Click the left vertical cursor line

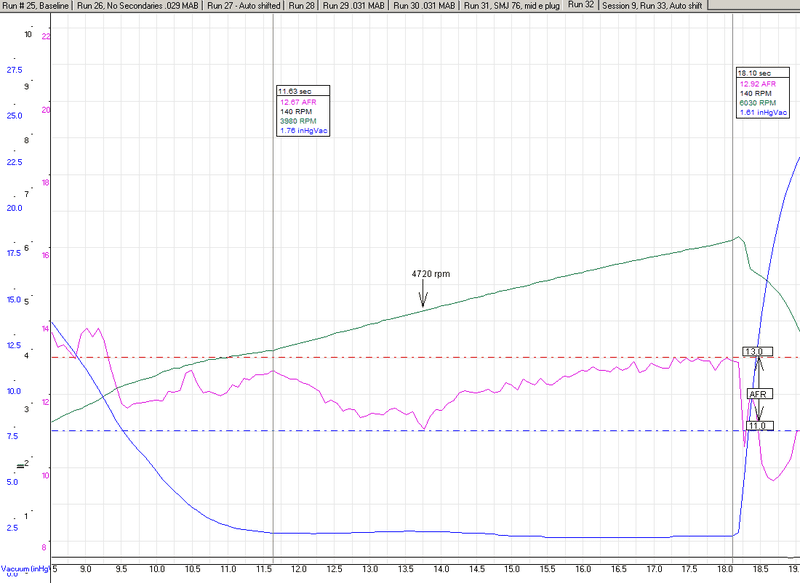272,300
